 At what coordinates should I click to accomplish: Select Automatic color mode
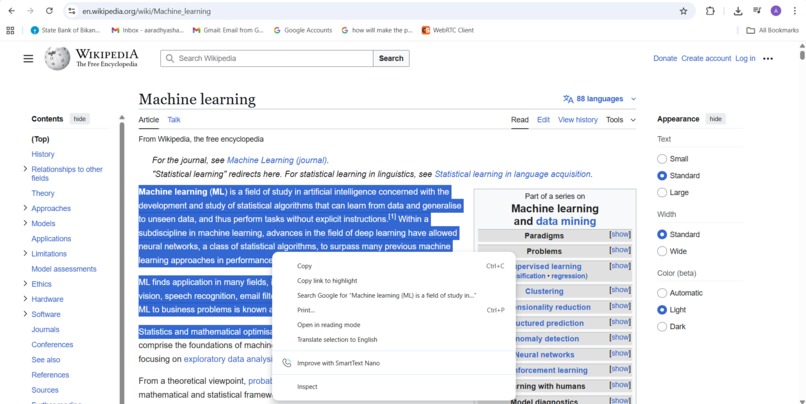pyautogui.click(x=662, y=293)
